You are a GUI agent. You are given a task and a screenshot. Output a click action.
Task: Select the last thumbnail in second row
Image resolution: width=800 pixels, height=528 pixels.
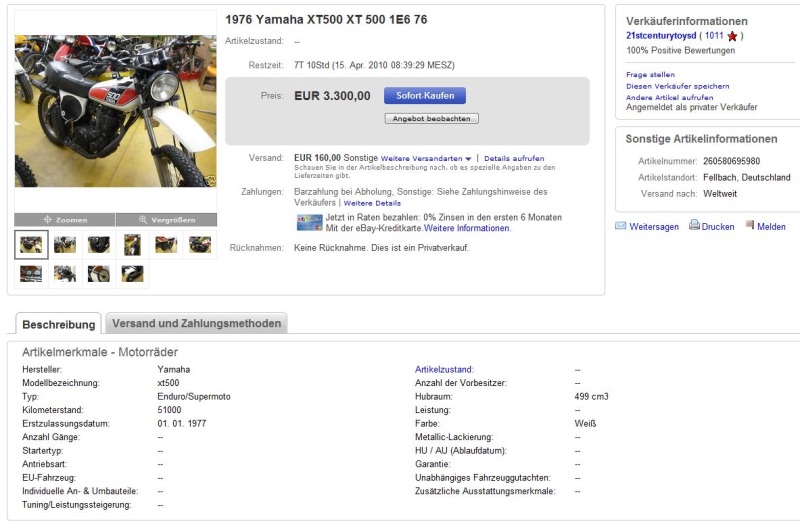coord(133,273)
